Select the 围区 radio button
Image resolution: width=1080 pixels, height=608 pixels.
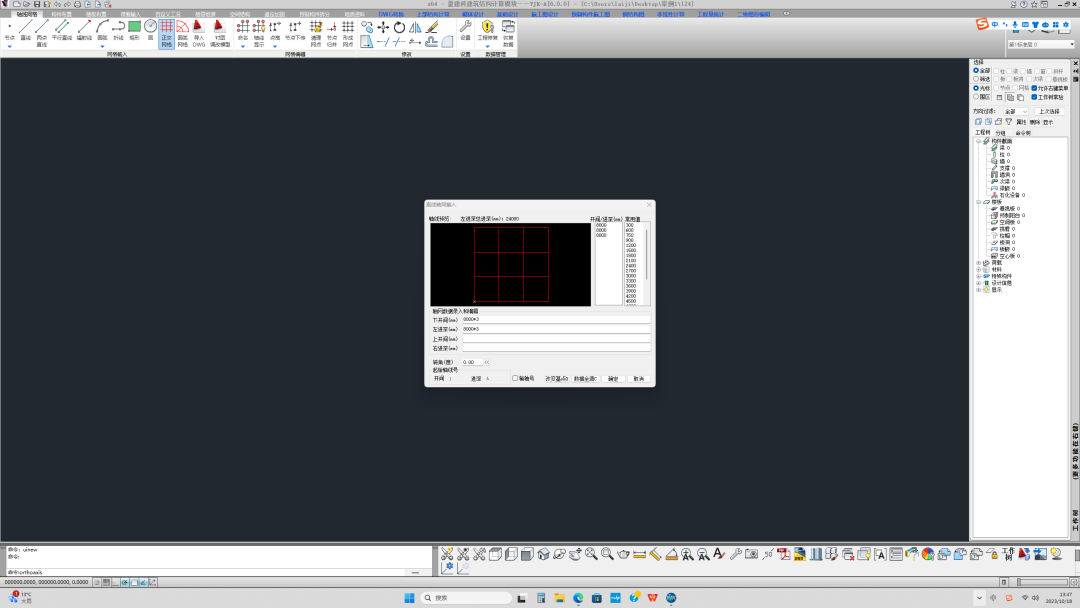[976, 97]
